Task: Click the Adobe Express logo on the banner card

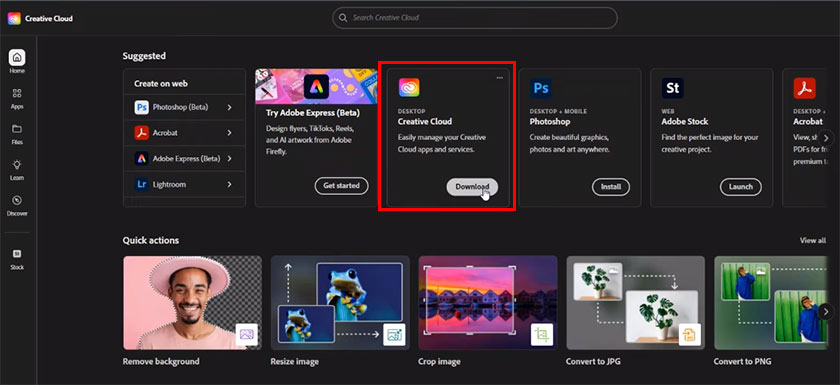Action: [x=316, y=86]
